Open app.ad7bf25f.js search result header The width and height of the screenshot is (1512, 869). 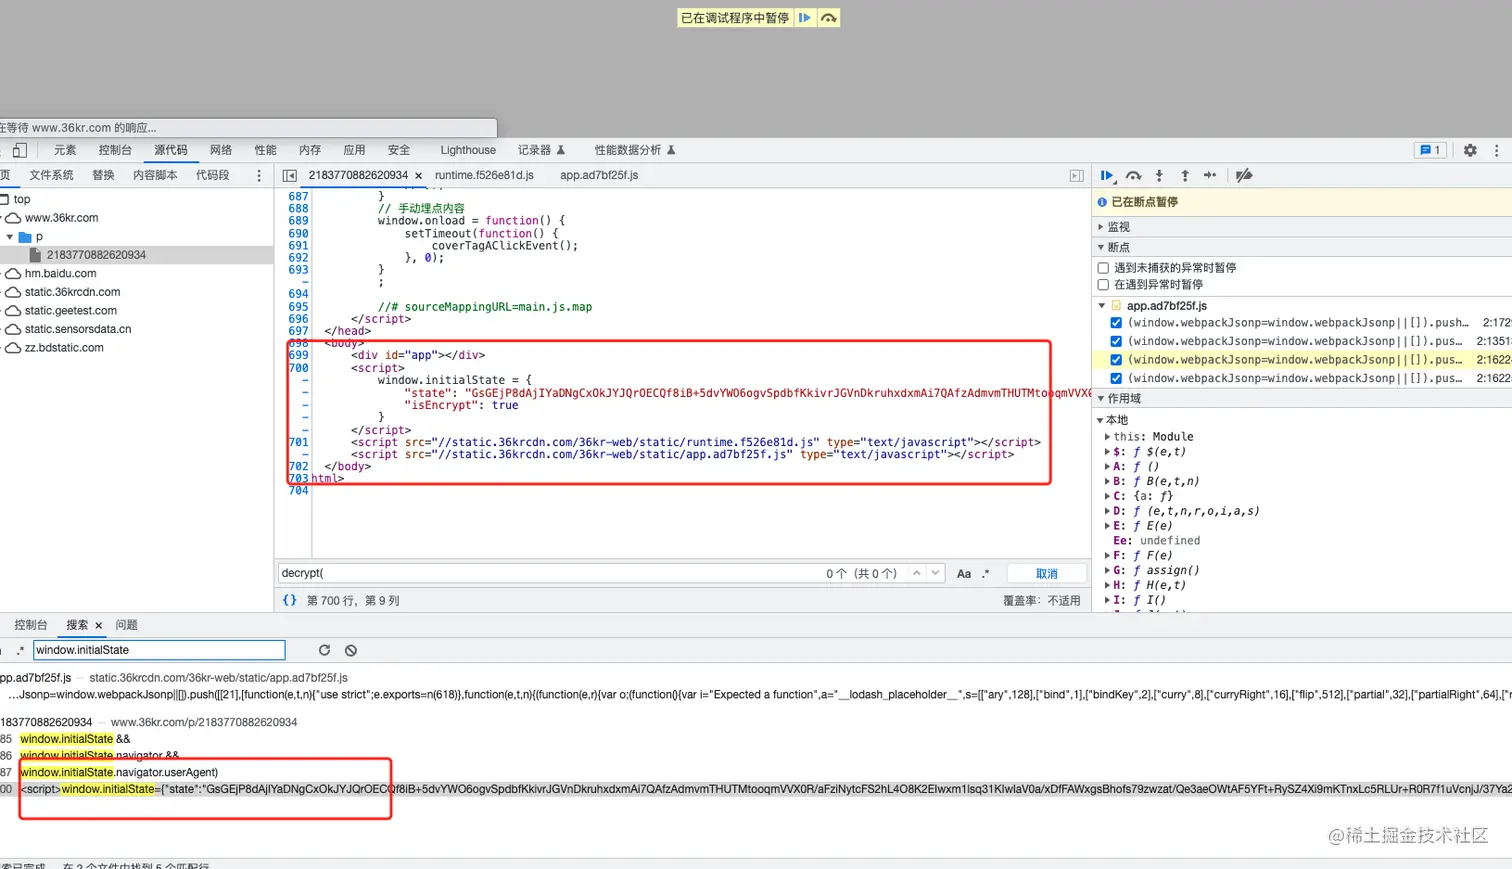[x=174, y=678]
